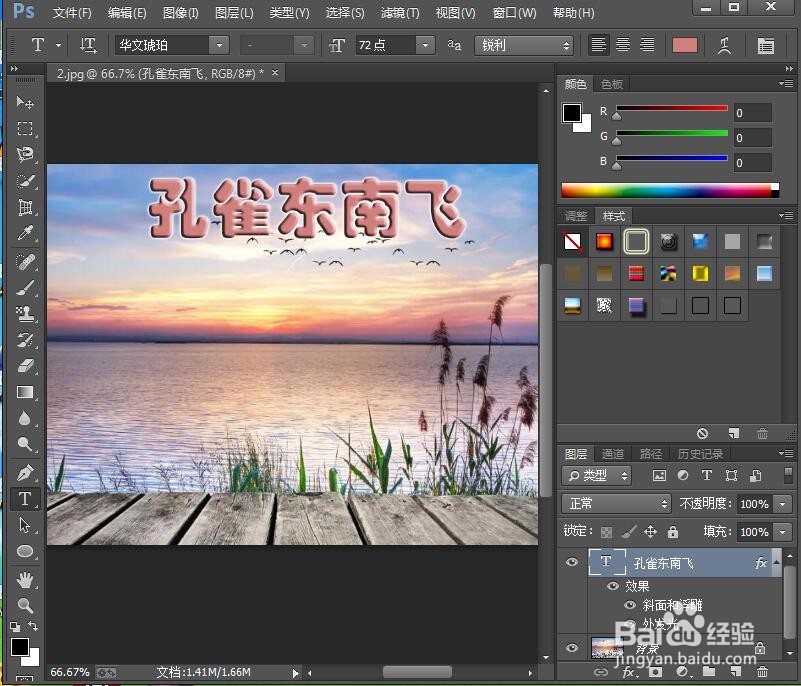Toggle visibility of the 斜面和浮雕 effect

tap(630, 604)
